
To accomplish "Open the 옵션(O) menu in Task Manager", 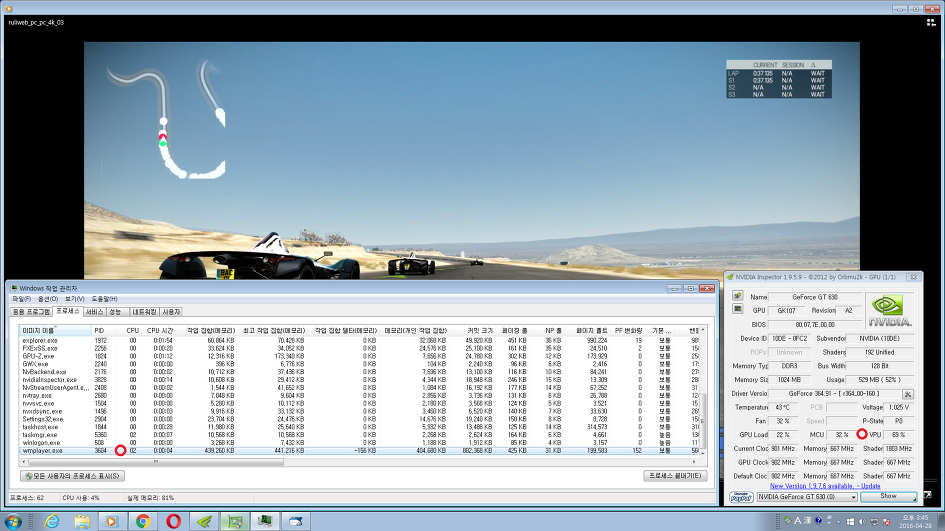I will (48, 299).
